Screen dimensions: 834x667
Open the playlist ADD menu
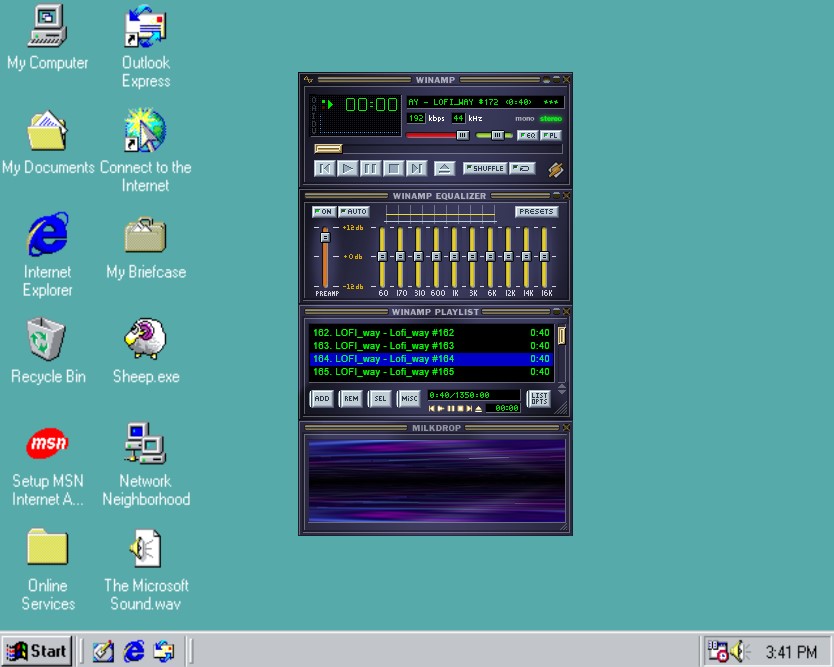coord(322,398)
